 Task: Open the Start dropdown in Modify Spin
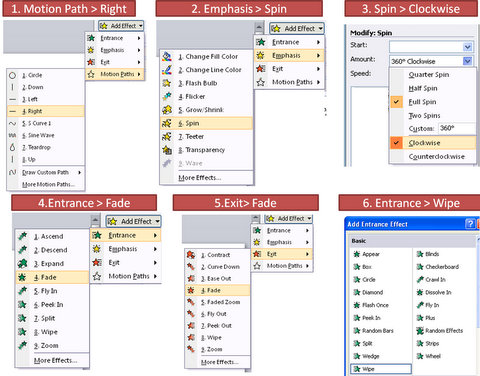pos(468,47)
